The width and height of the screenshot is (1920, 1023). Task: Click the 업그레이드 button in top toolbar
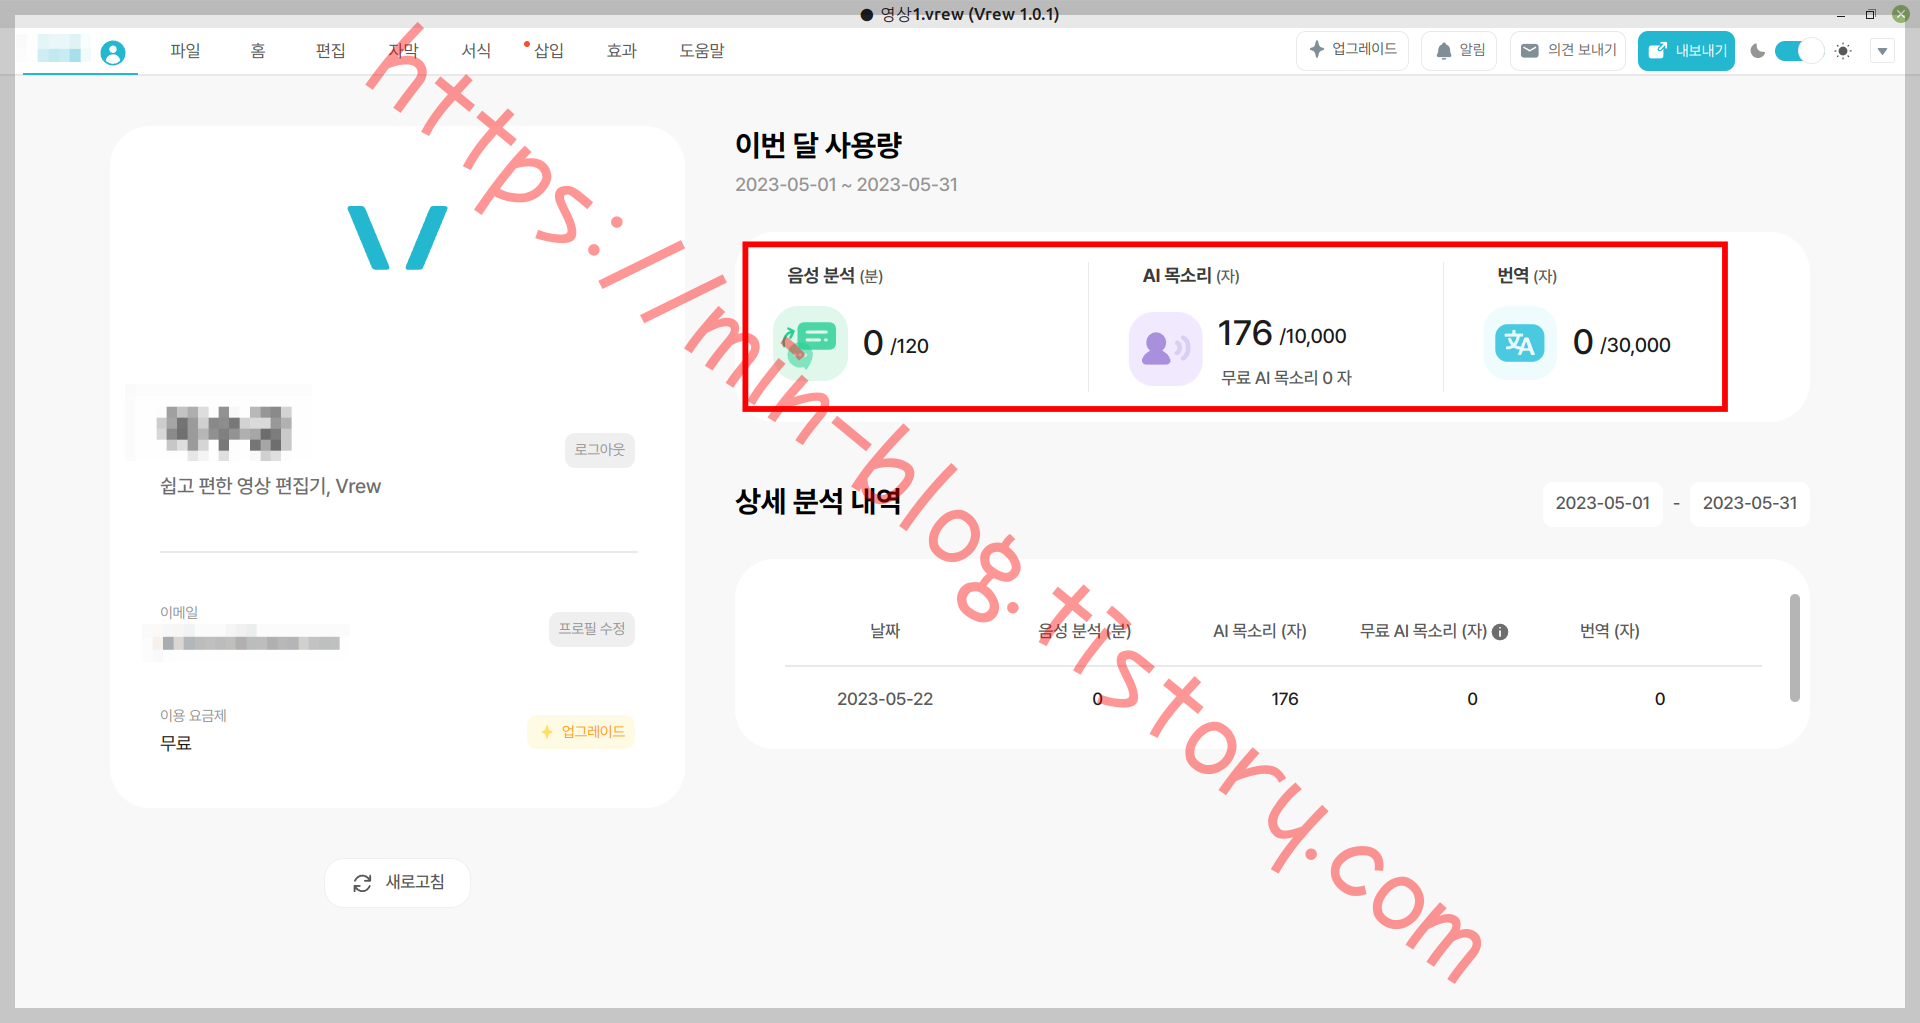(x=1352, y=50)
